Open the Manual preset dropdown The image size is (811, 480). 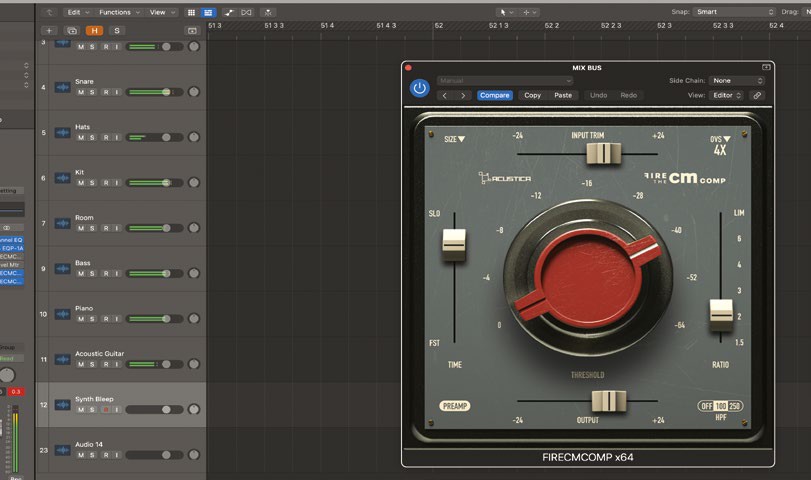pyautogui.click(x=505, y=81)
